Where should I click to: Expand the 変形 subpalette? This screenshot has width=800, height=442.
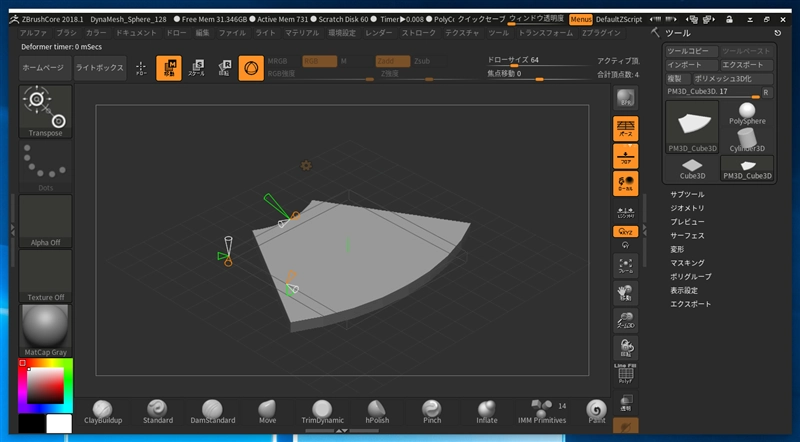coord(677,249)
